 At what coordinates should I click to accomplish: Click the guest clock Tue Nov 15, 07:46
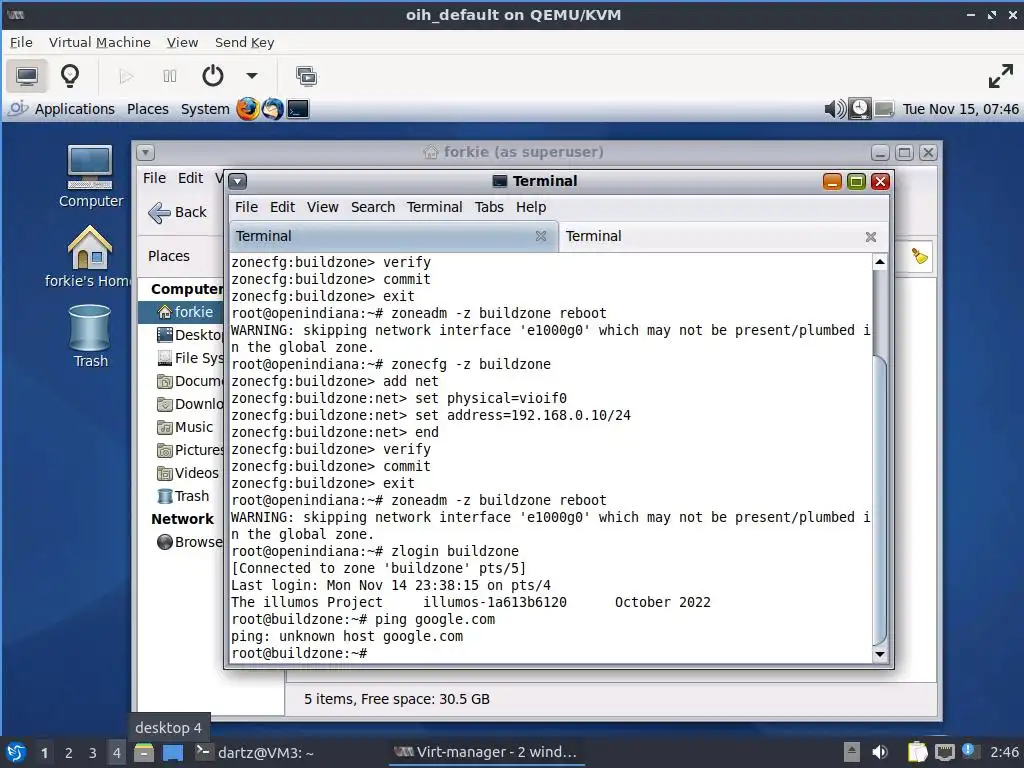click(960, 109)
